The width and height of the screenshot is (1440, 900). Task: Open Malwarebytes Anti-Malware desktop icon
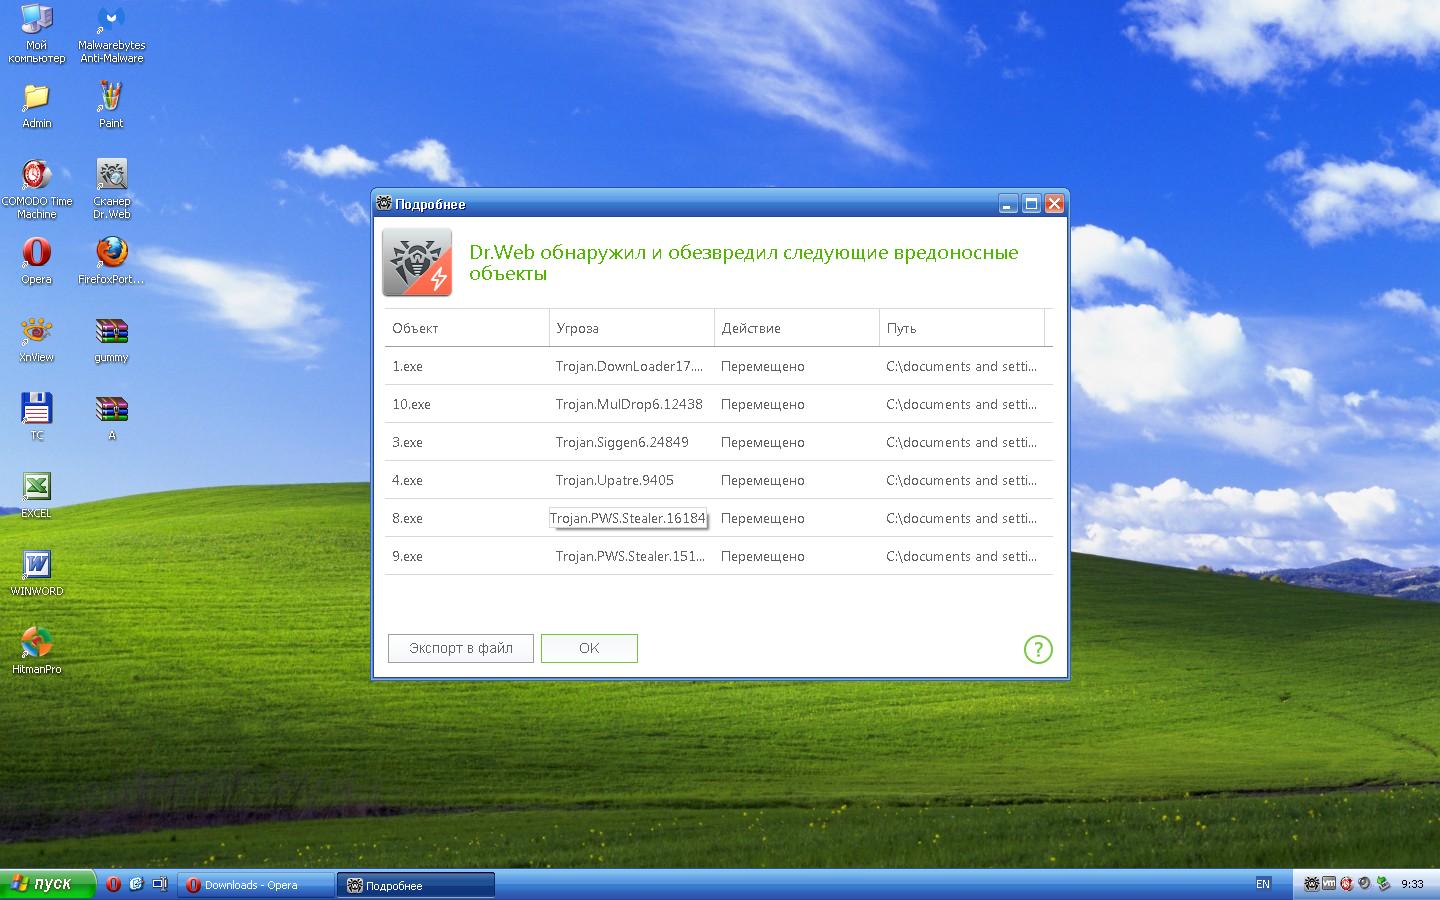click(111, 35)
